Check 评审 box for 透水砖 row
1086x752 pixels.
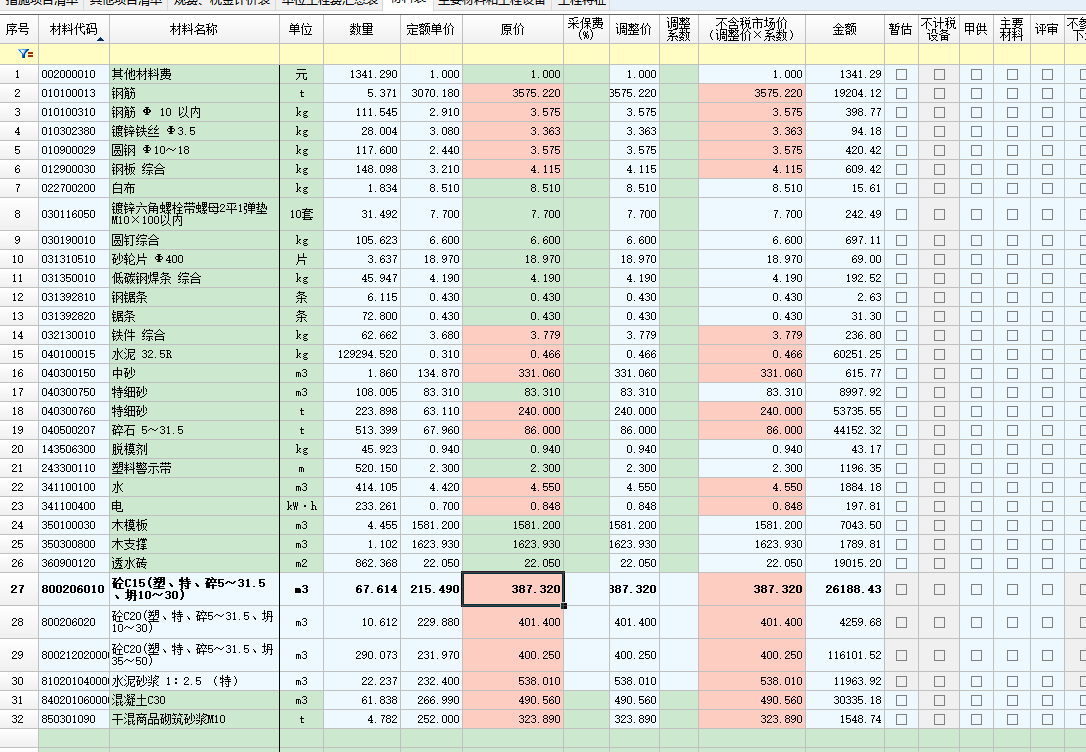click(x=1047, y=563)
